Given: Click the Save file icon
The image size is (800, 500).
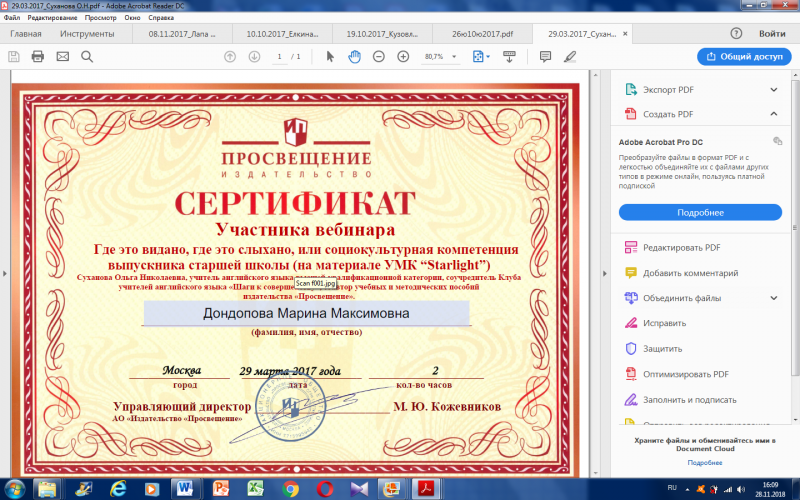Looking at the screenshot, I should pyautogui.click(x=14, y=57).
